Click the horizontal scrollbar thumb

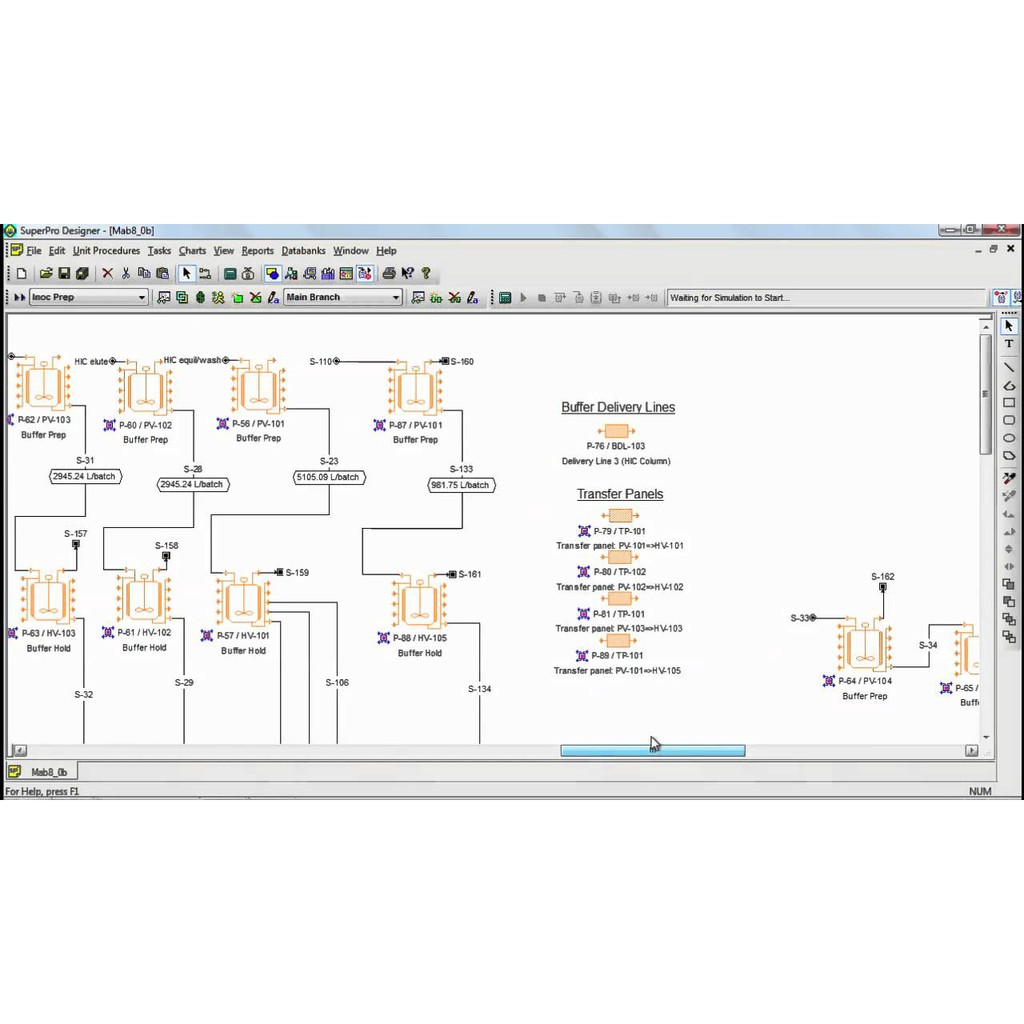[x=652, y=750]
